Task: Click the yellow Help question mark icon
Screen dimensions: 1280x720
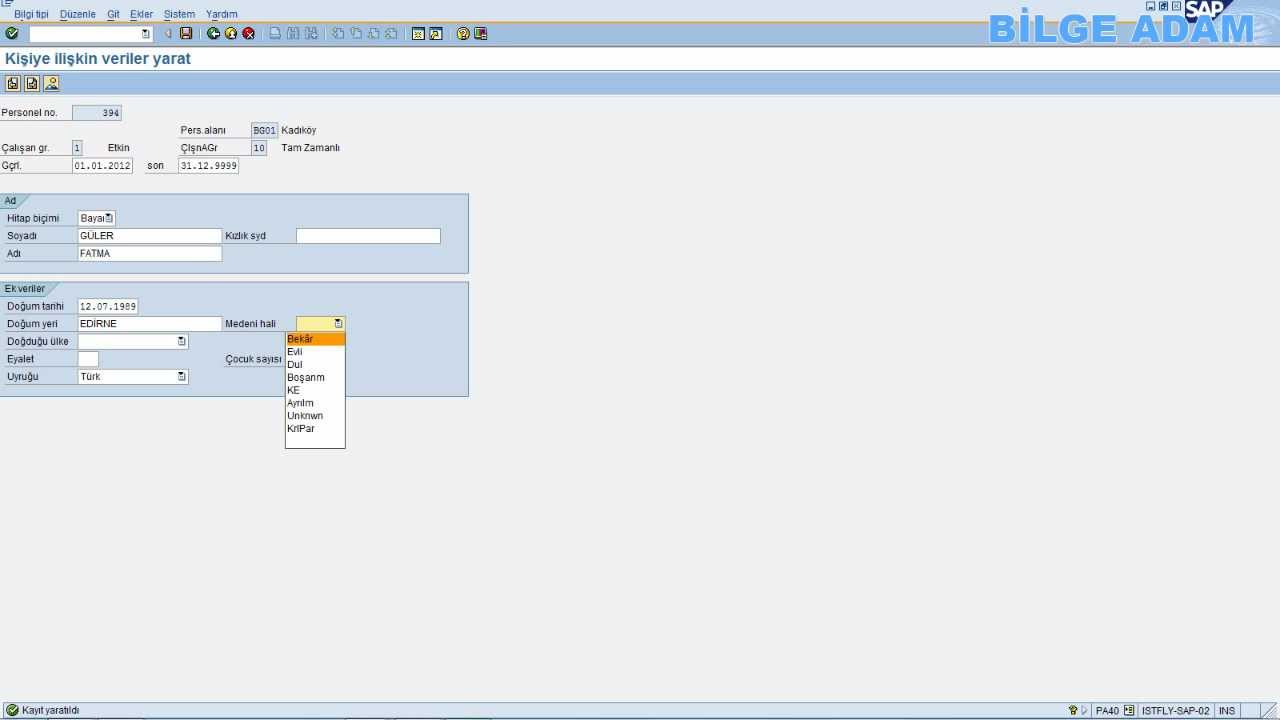Action: tap(463, 34)
